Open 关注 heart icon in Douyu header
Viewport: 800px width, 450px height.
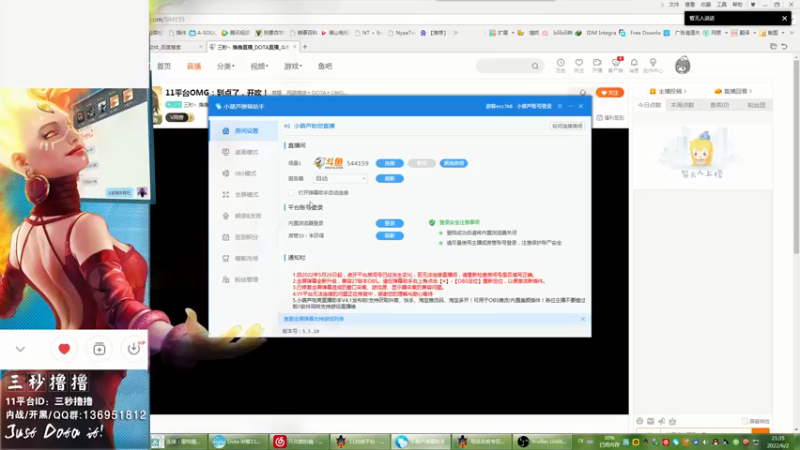tap(579, 65)
